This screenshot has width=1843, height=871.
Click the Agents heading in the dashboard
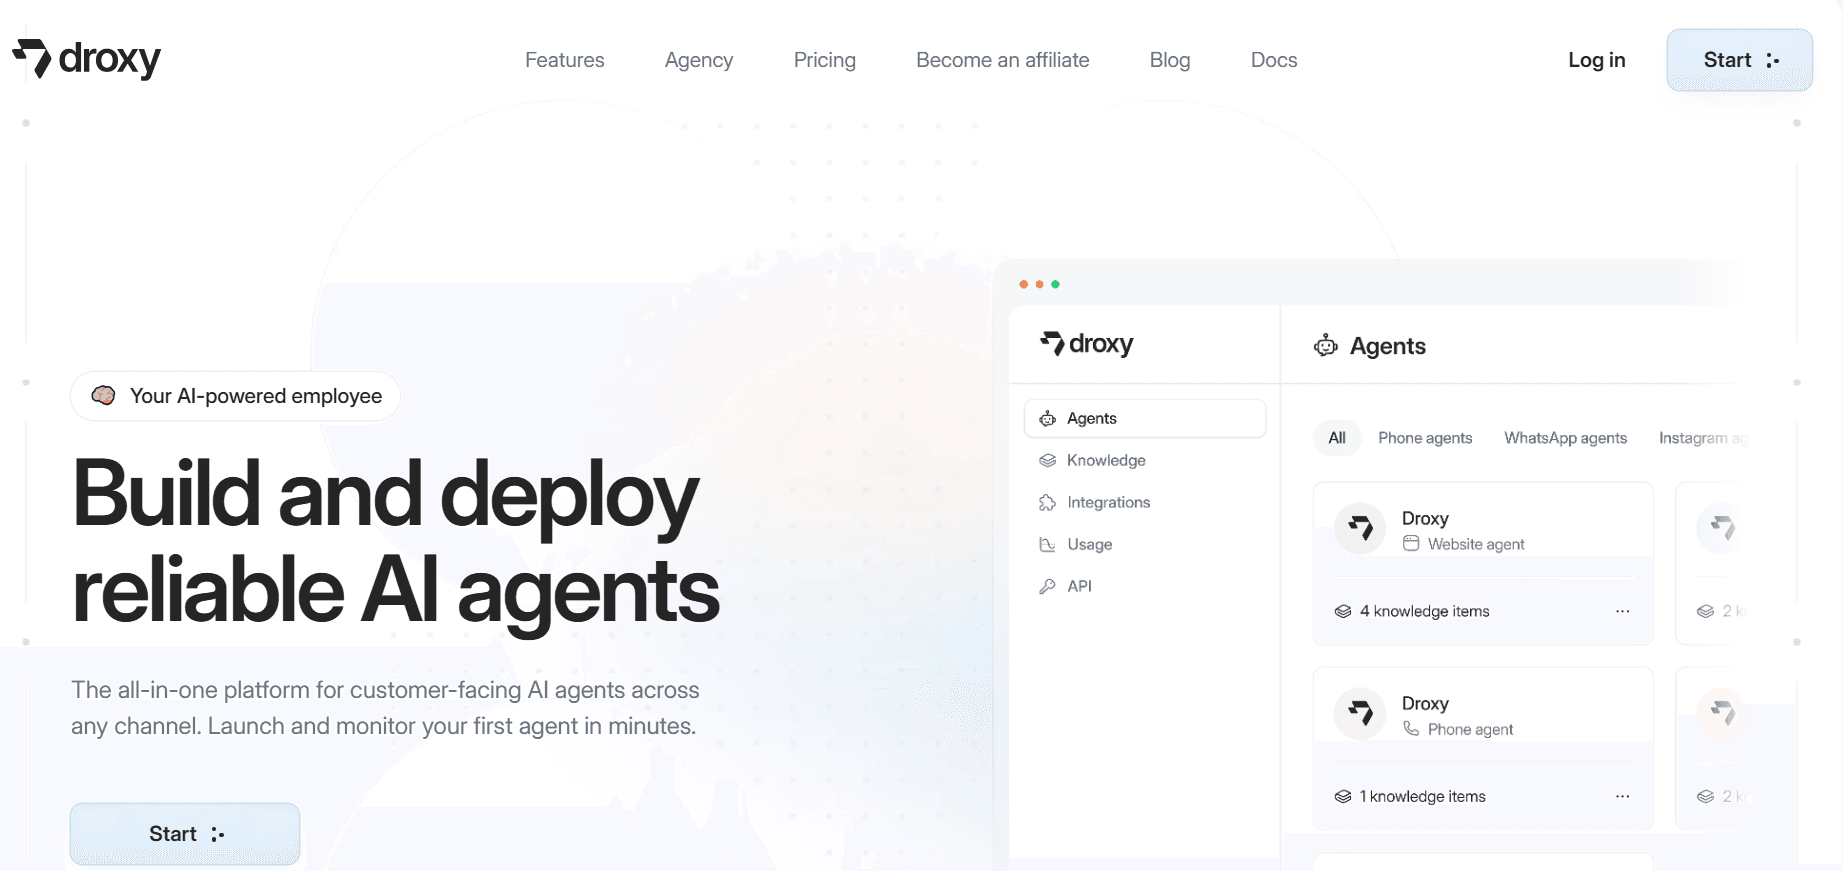click(1388, 346)
